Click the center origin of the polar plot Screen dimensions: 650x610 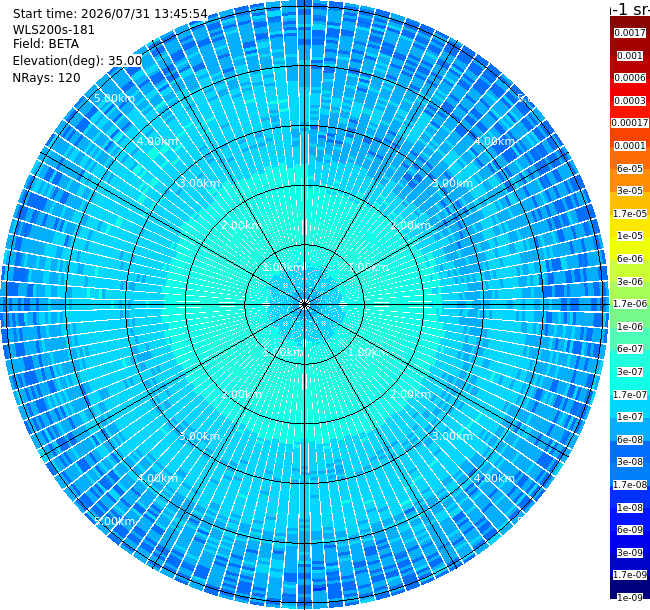(304, 305)
